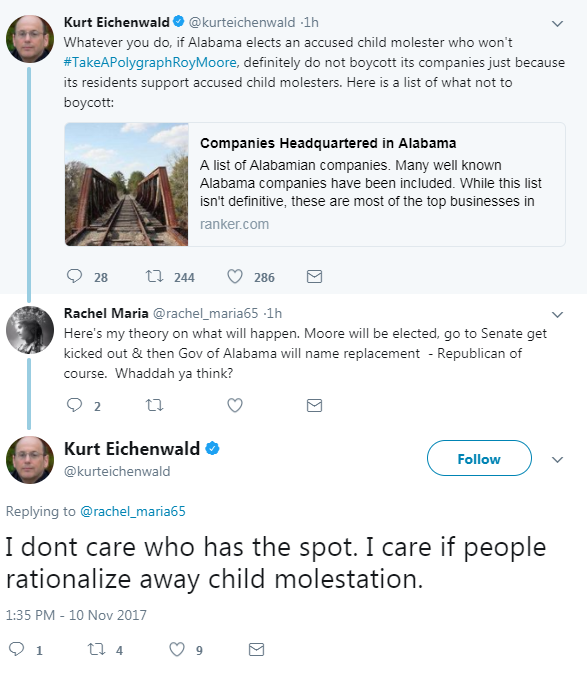Share Rachel Maria's tweet via message envelope
Image resolution: width=587 pixels, height=679 pixels.
314,405
